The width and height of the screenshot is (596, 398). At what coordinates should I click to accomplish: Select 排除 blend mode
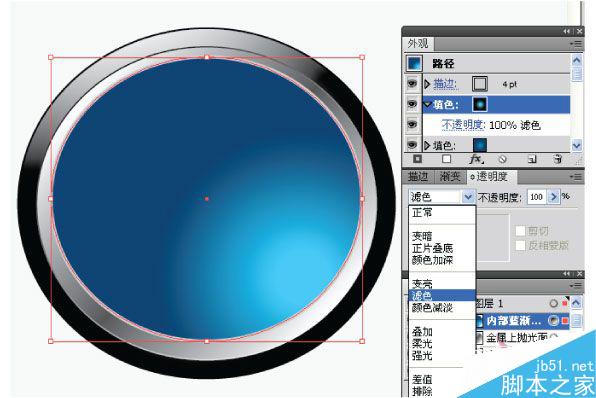pyautogui.click(x=422, y=391)
